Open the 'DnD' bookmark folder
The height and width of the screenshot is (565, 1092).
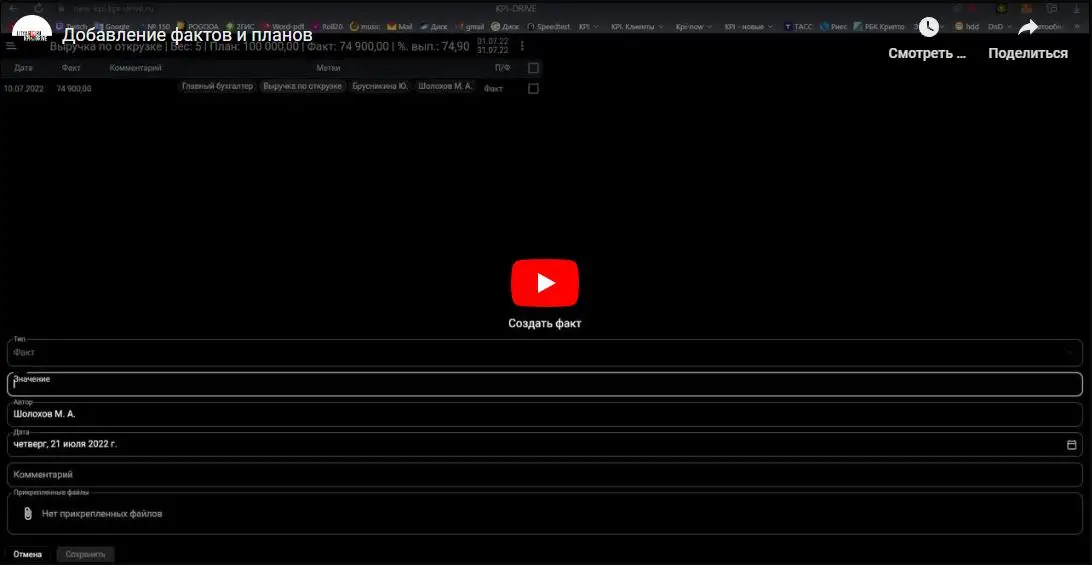click(x=999, y=26)
